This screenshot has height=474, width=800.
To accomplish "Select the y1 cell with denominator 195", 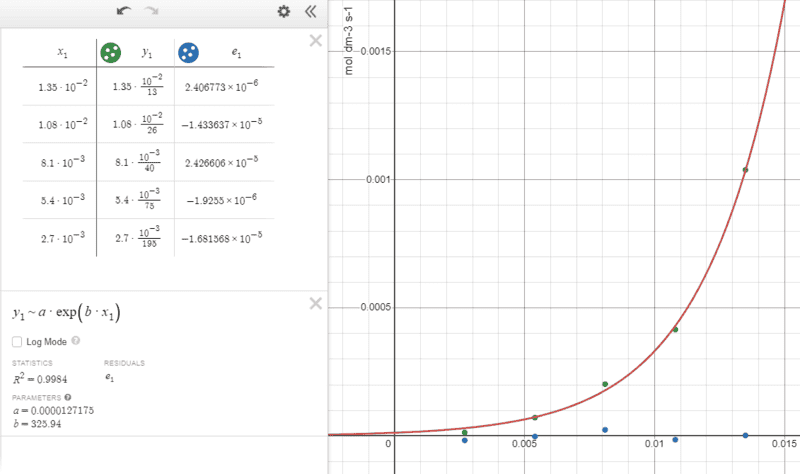I will pyautogui.click(x=136, y=238).
